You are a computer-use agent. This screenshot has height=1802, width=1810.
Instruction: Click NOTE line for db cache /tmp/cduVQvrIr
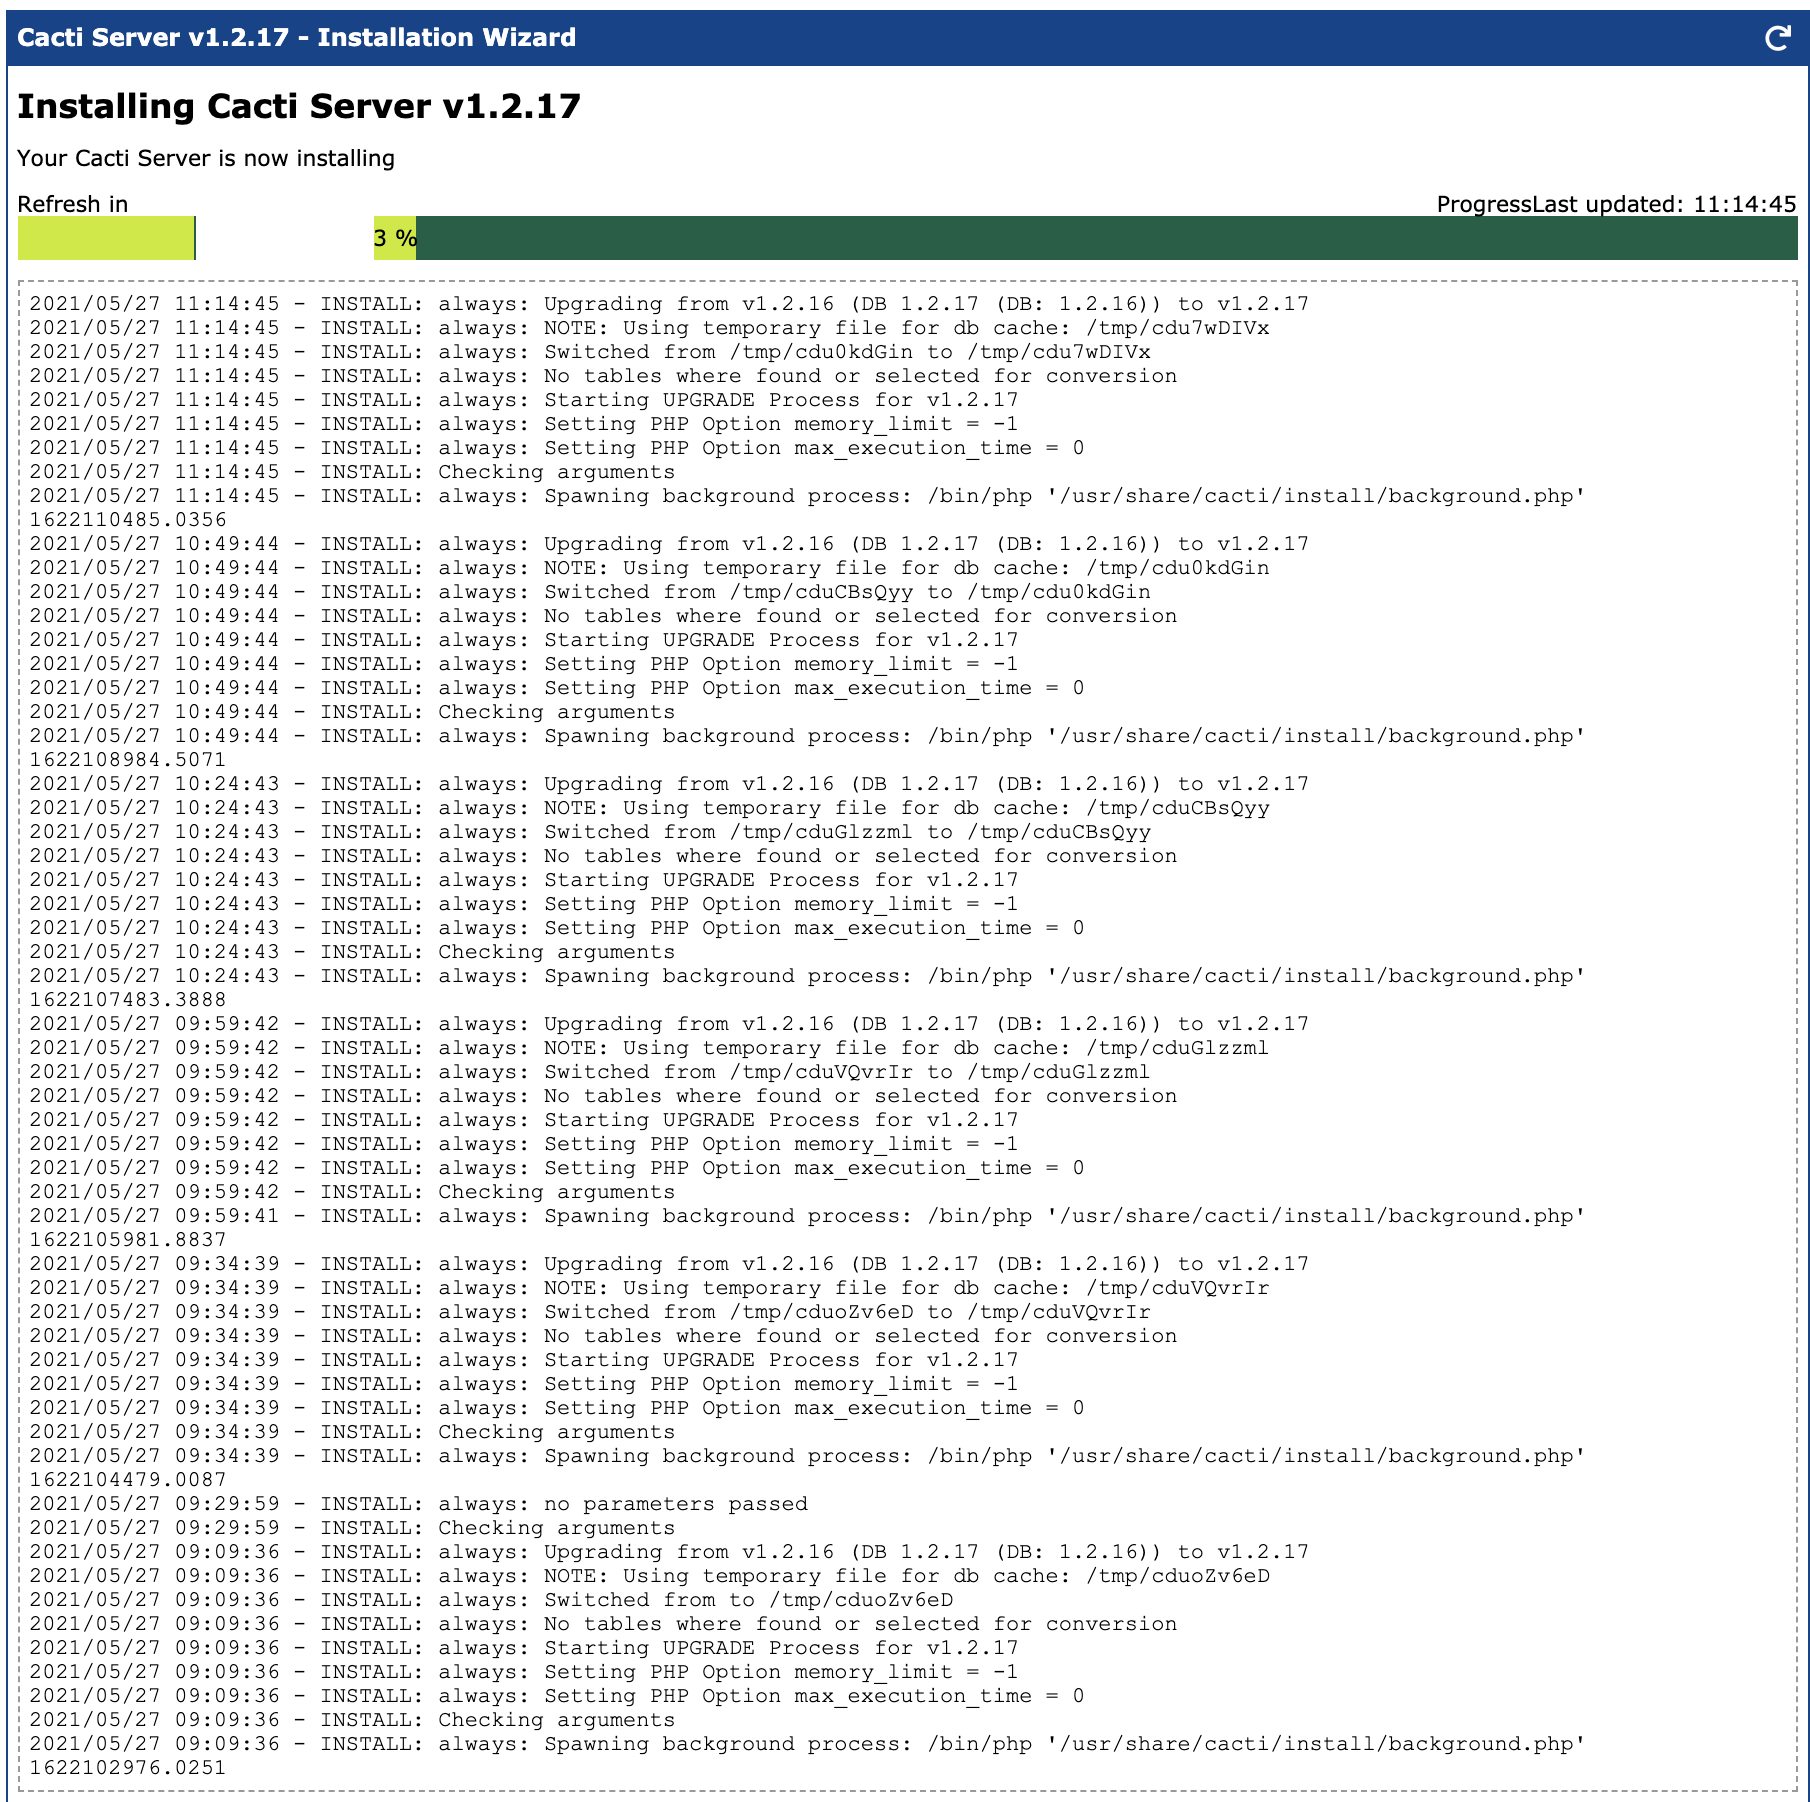pos(649,1288)
